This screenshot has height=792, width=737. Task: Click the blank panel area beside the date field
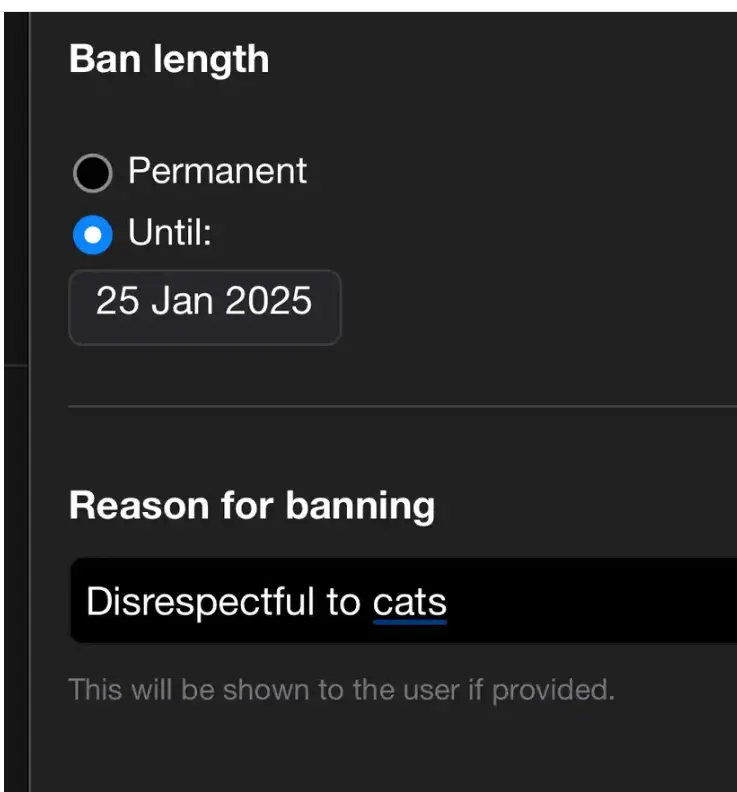(540, 302)
